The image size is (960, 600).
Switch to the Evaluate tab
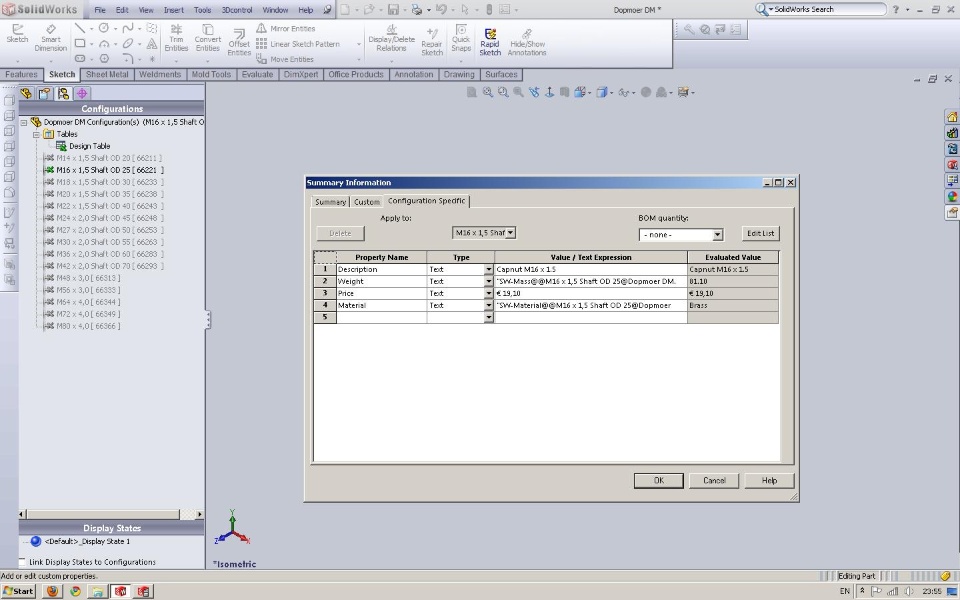[x=257, y=75]
